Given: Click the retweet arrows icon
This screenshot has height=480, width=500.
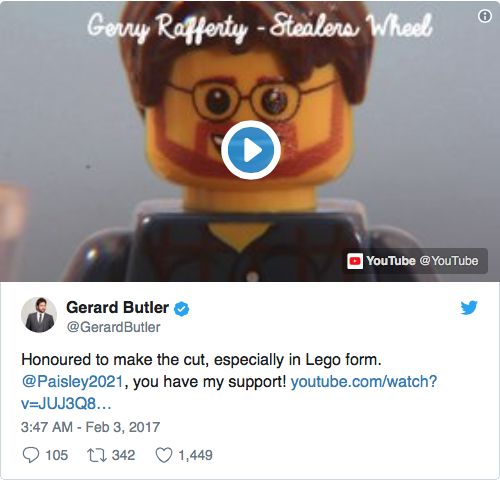Looking at the screenshot, I should click(x=97, y=455).
